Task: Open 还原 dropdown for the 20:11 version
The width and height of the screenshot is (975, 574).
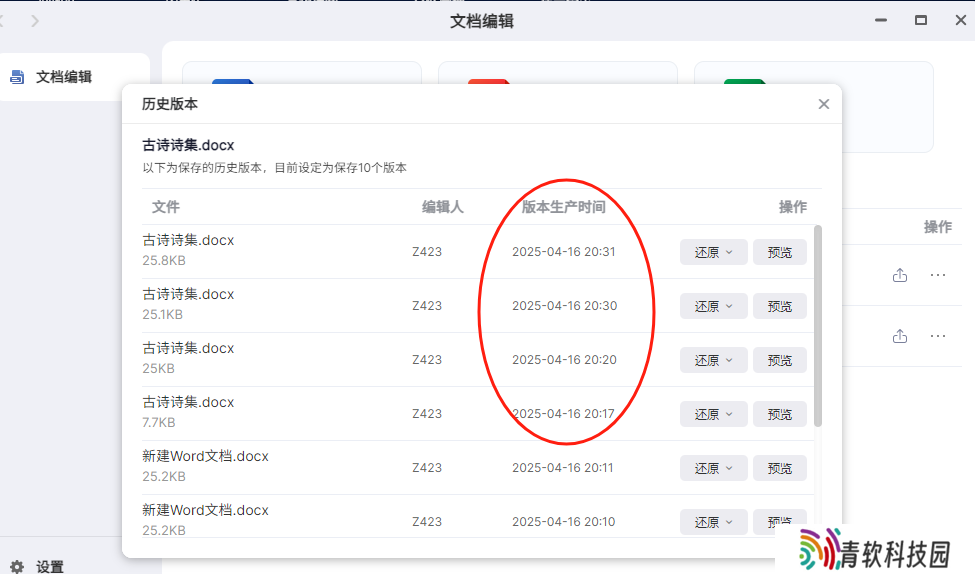Action: (x=713, y=468)
